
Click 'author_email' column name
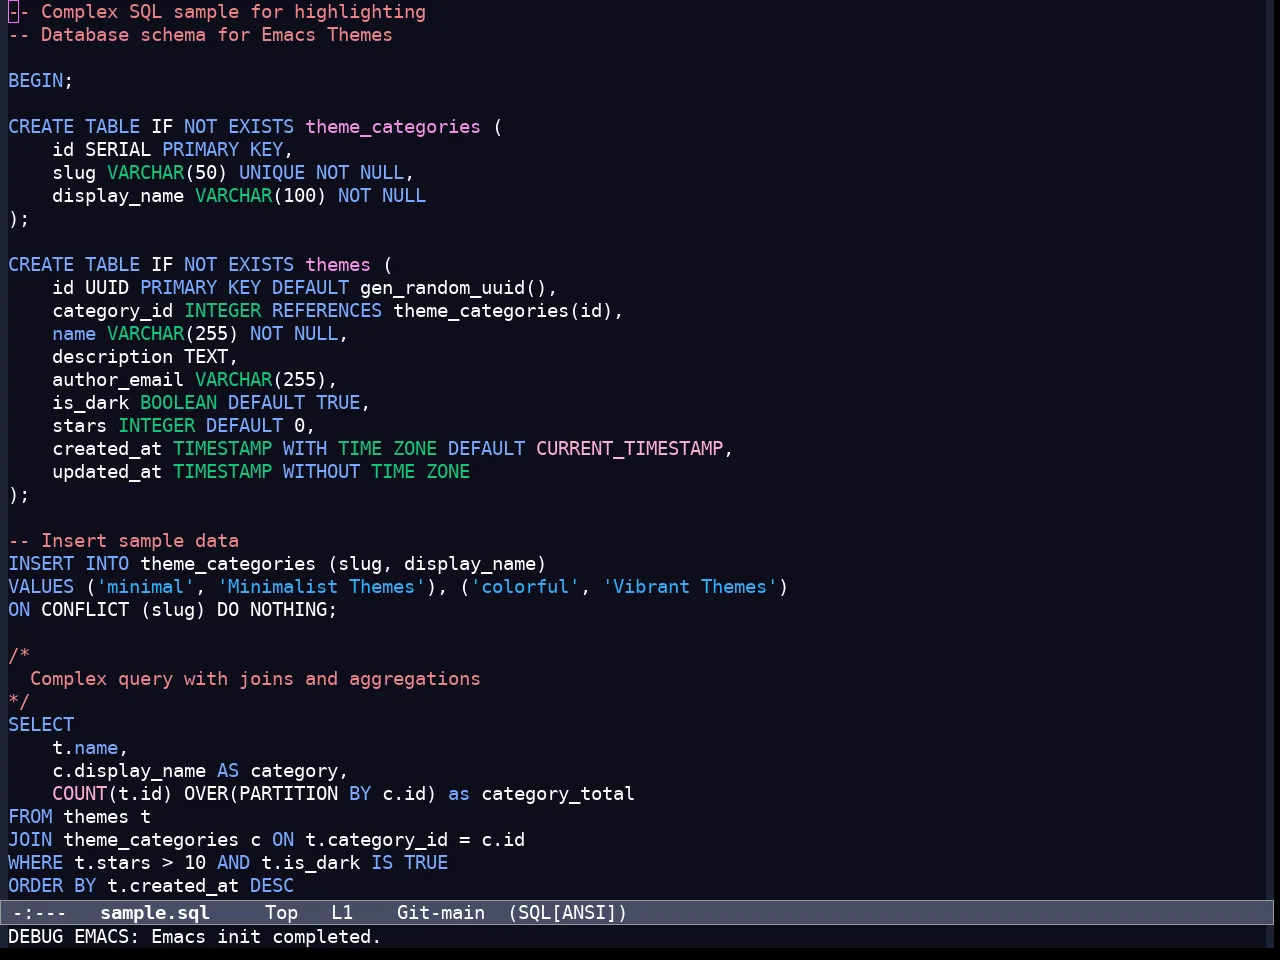click(x=118, y=380)
